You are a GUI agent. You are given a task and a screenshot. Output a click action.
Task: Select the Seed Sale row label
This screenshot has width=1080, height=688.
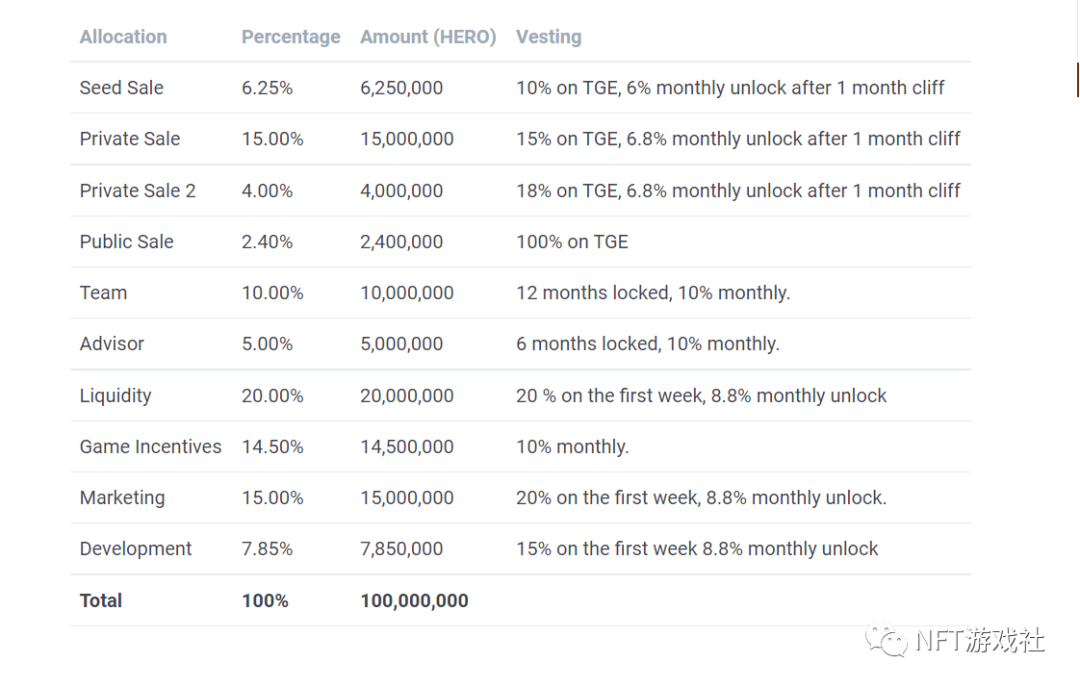coord(121,88)
